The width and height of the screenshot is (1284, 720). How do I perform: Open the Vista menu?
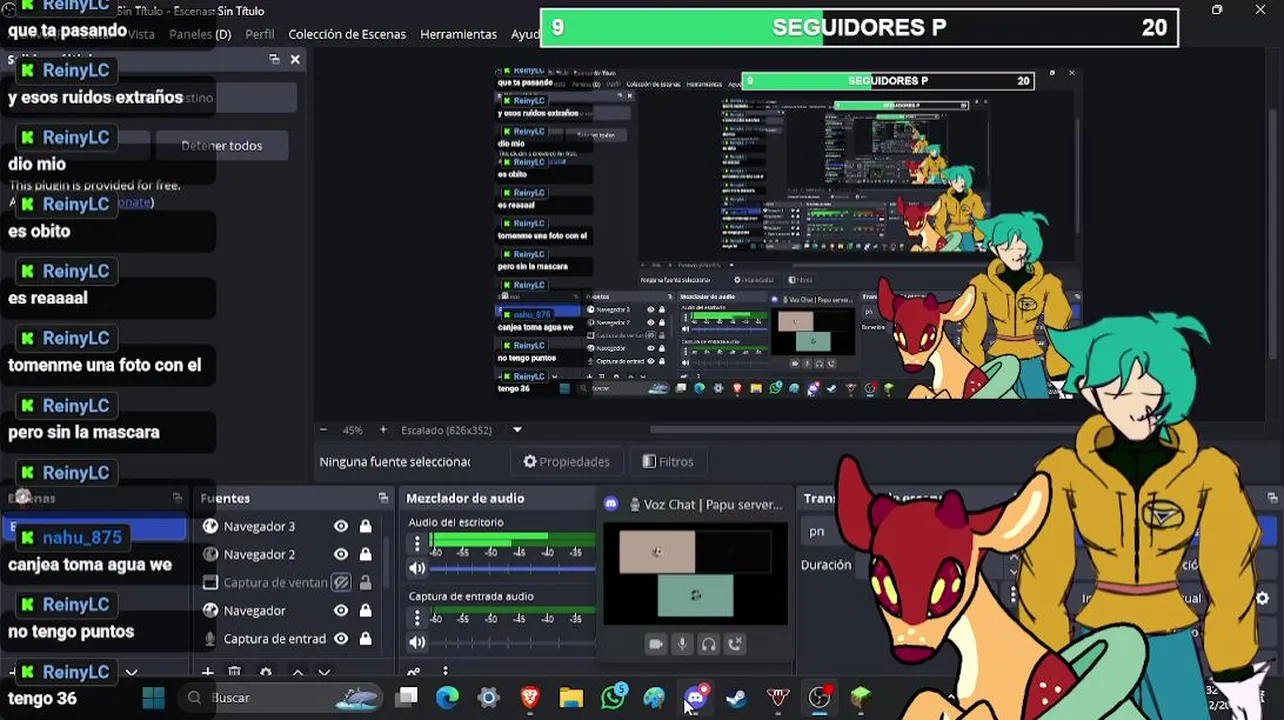[141, 34]
